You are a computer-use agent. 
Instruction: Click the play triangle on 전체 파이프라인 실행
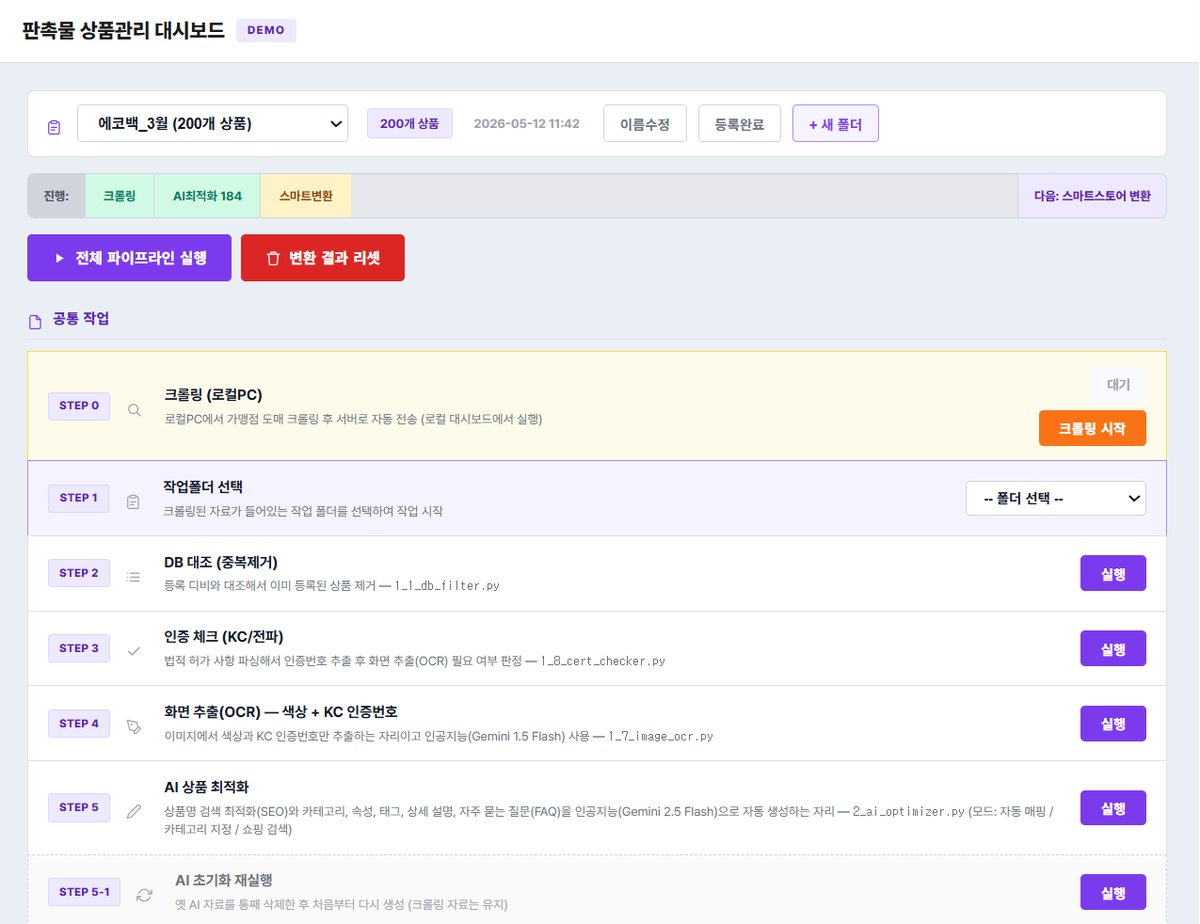click(60, 258)
